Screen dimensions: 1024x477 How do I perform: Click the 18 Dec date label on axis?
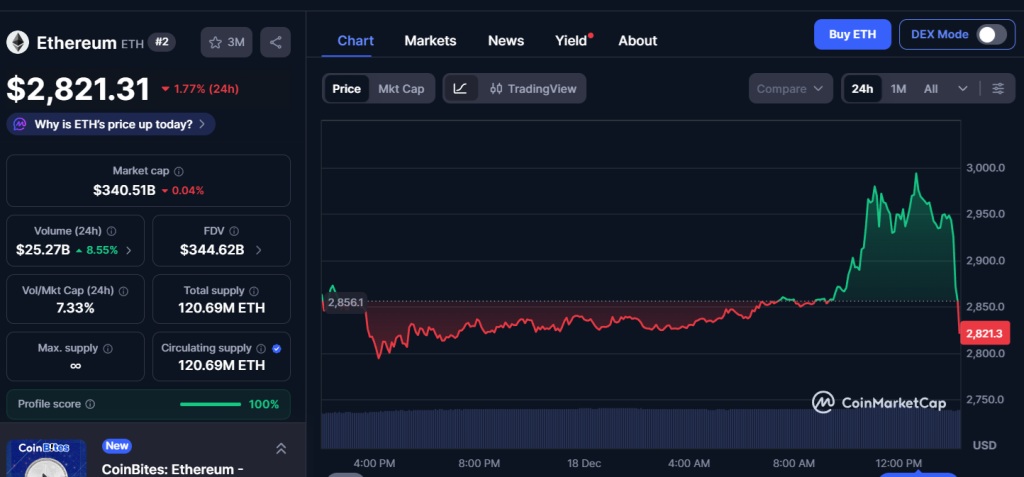584,463
